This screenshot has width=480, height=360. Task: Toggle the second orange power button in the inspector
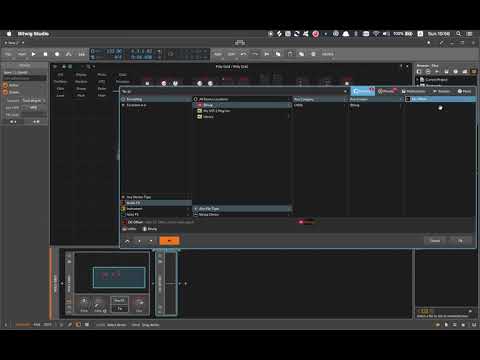click(5, 92)
